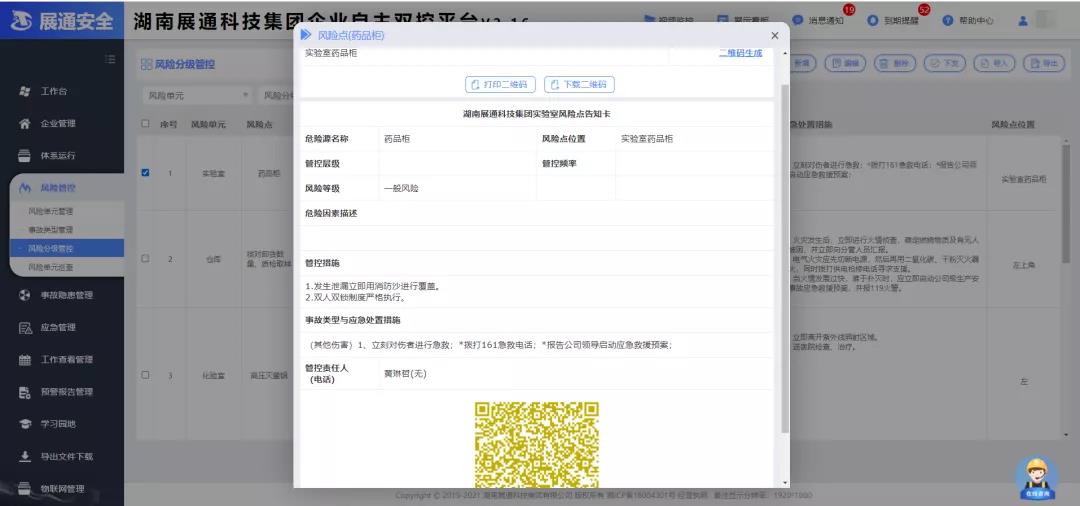Viewport: 1080px width, 506px height.
Task: Click the 仓库 cell in row 2
Action: click(x=214, y=260)
